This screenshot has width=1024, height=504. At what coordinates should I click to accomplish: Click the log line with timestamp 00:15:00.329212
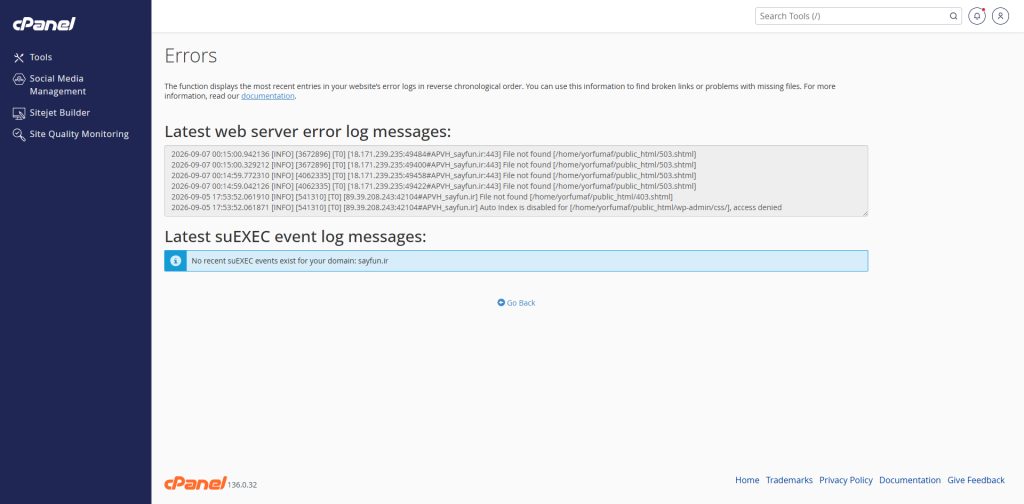433,165
